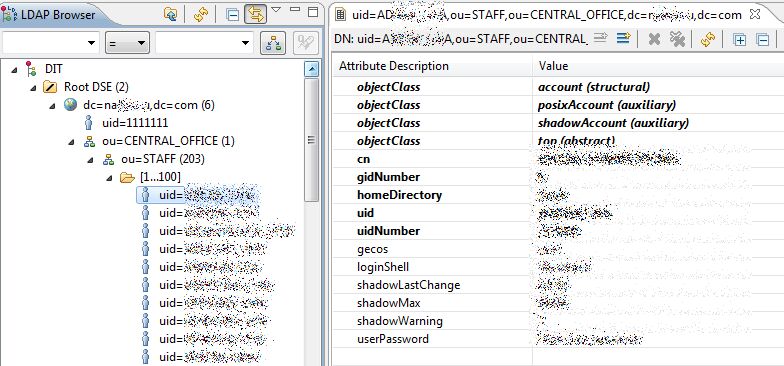Viewport: 784px width, 366px height.
Task: Select the cn attribute row
Action: (558, 159)
